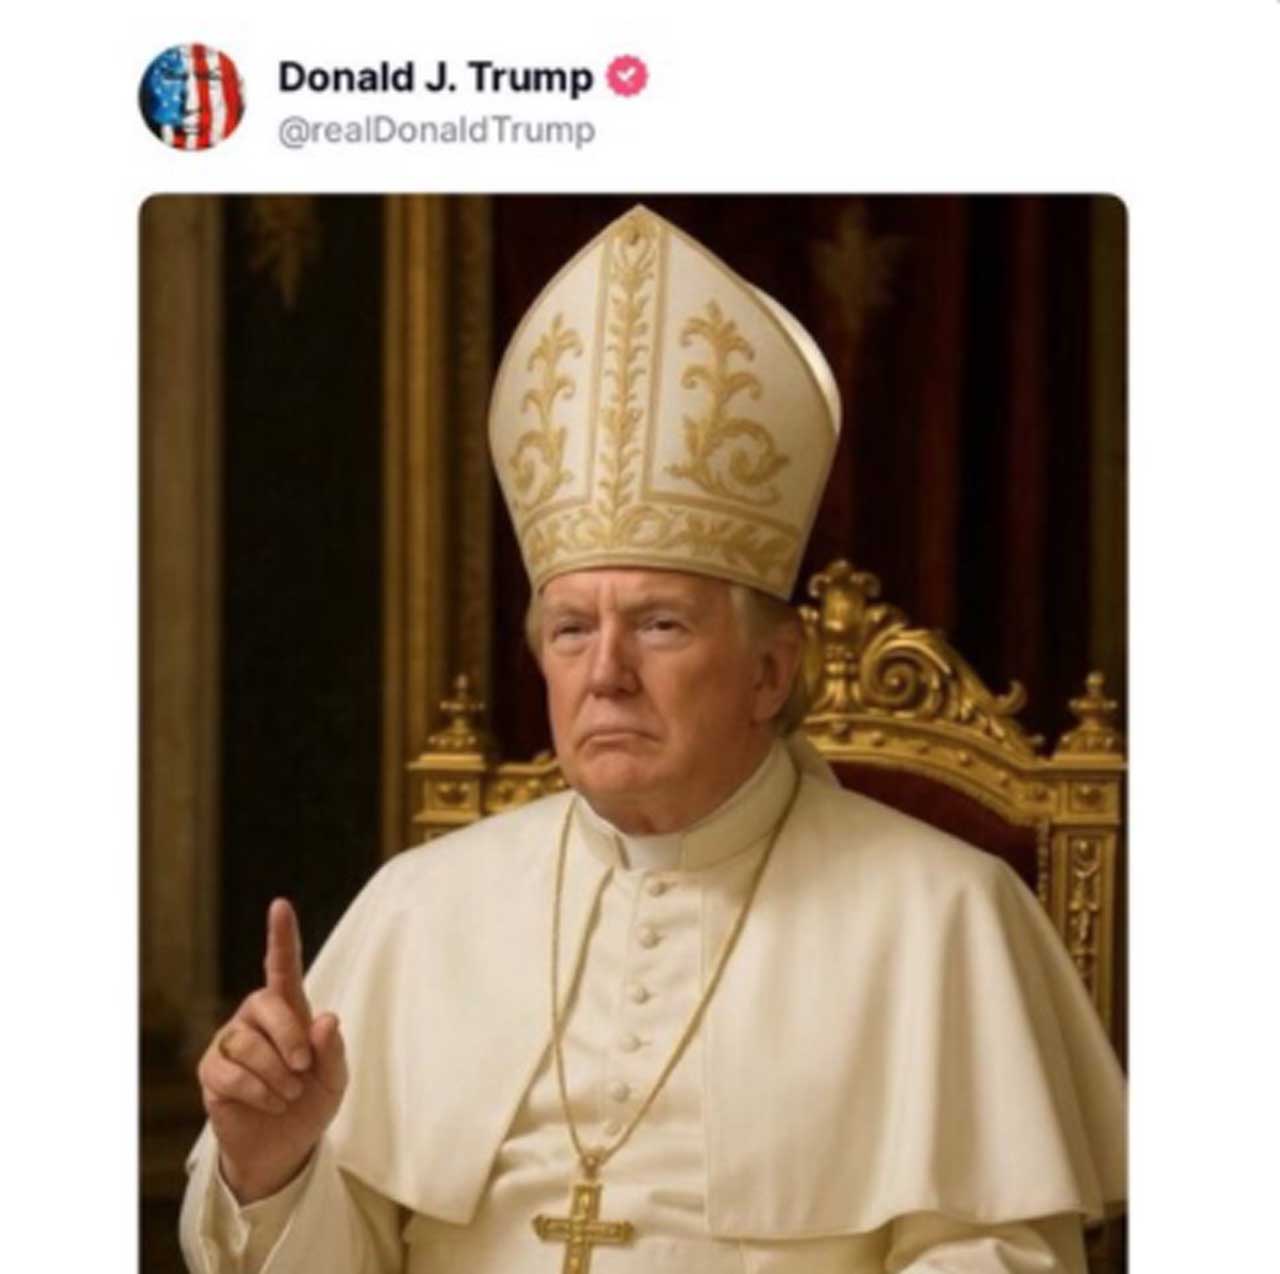Viewport: 1280px width, 1274px height.
Task: Click the golden pillar left of the figure
Action: 412,450
